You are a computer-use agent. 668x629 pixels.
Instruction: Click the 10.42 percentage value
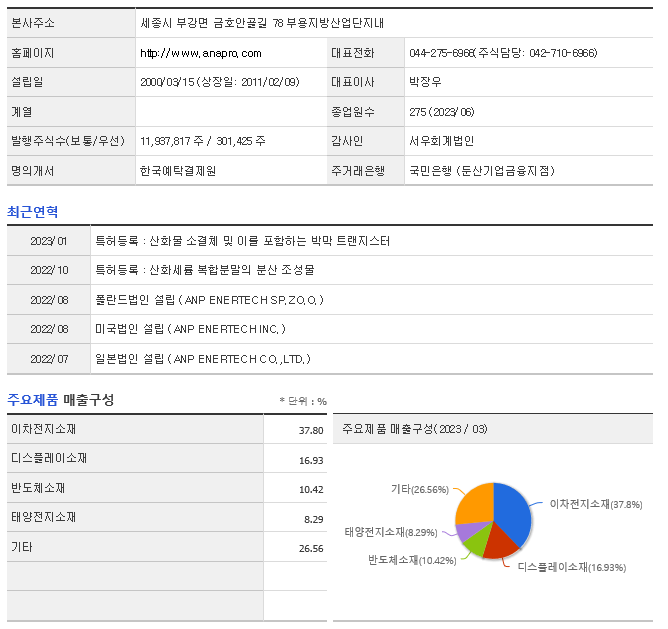coord(311,489)
